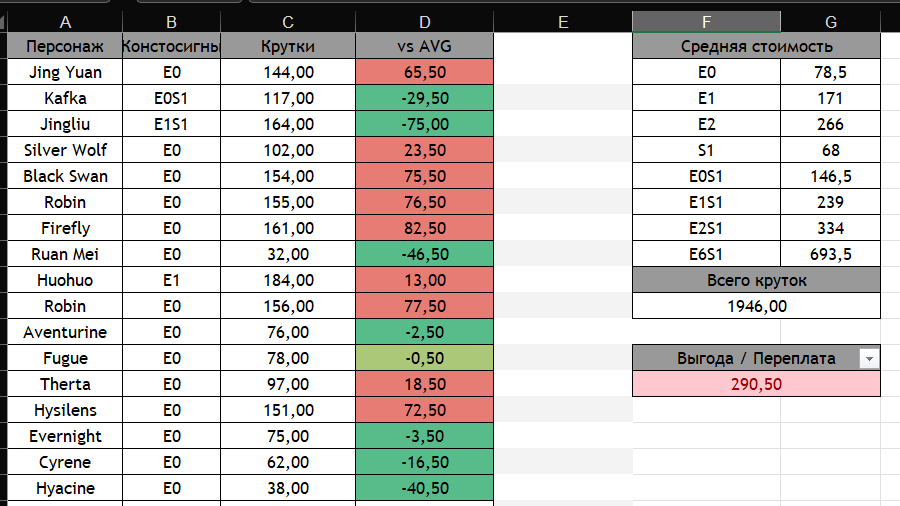Select the column B header
900x506 pixels.
point(171,21)
